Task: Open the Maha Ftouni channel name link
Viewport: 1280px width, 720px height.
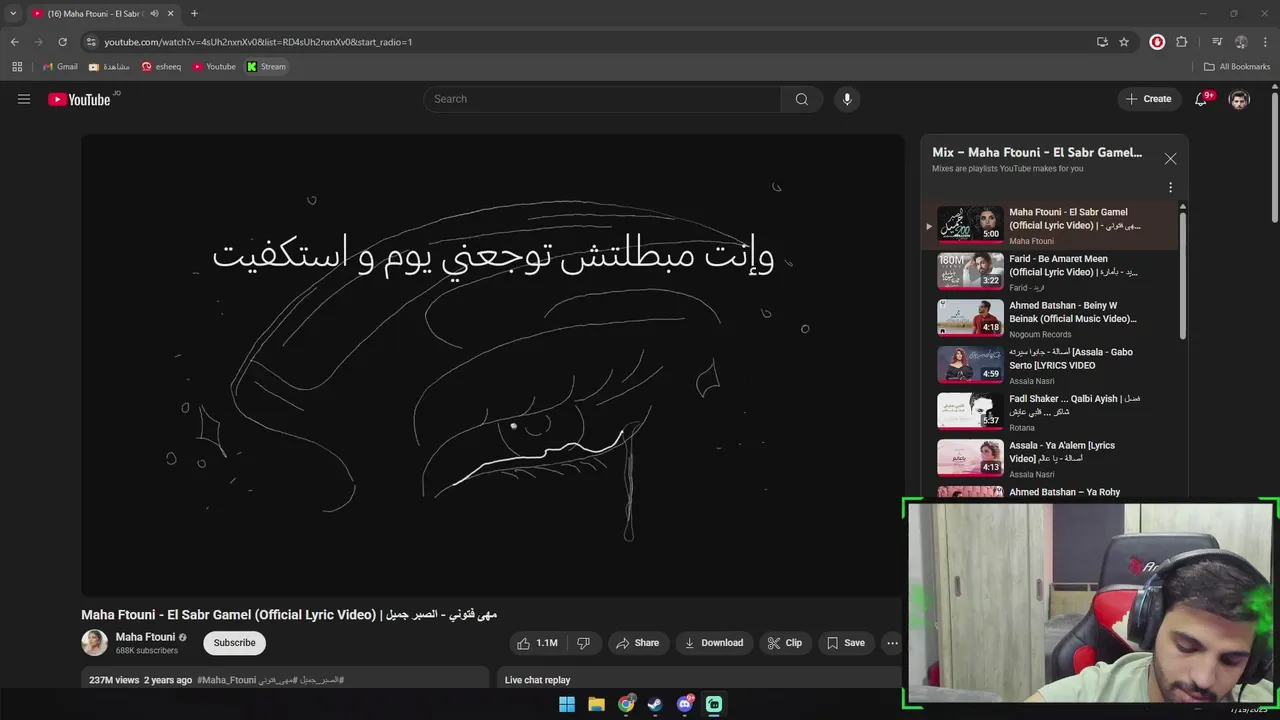Action: (145, 637)
